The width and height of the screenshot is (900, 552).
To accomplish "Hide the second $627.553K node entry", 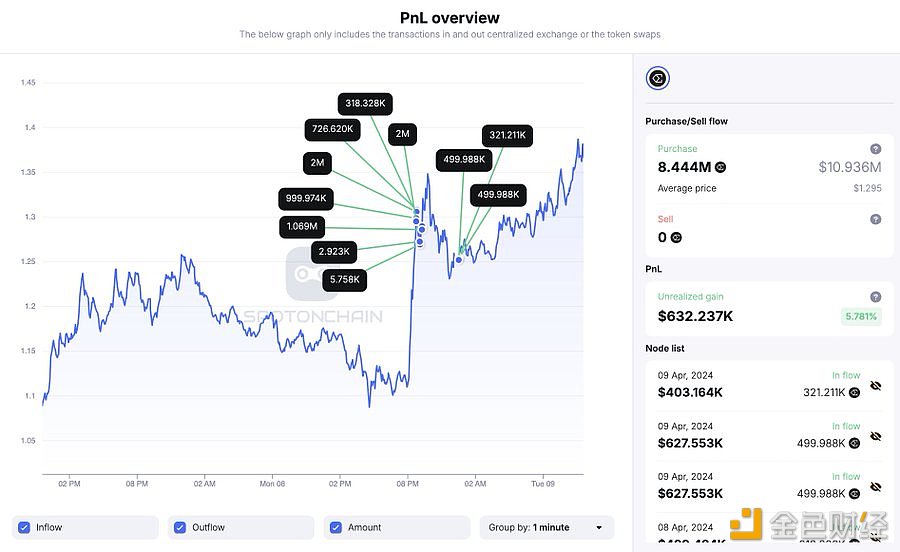I will [876, 487].
